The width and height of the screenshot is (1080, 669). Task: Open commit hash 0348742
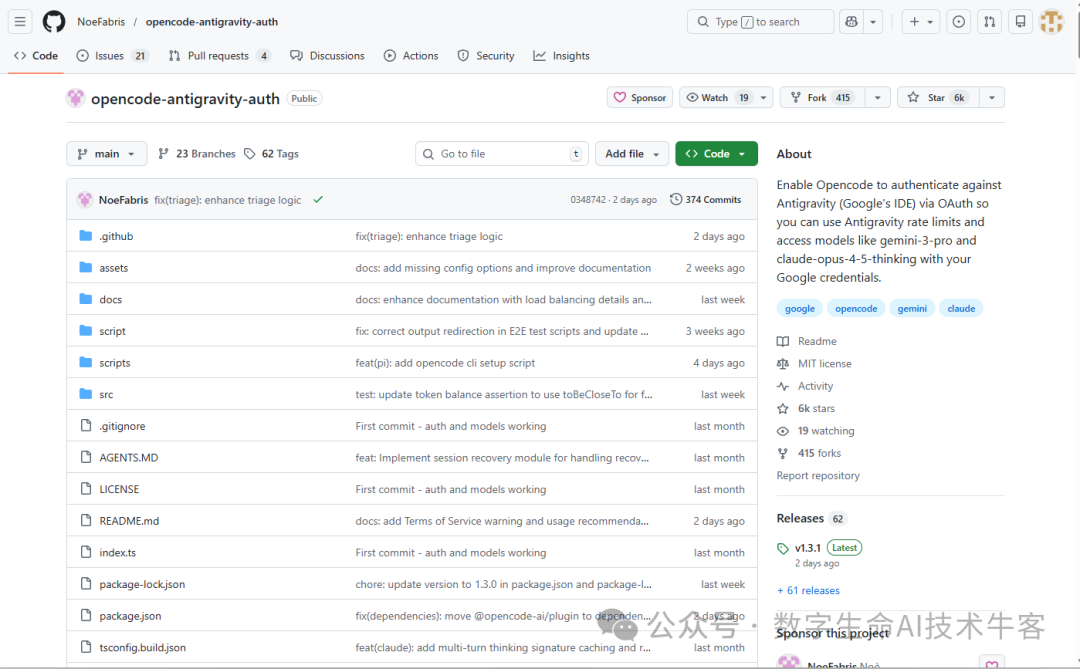[588, 200]
